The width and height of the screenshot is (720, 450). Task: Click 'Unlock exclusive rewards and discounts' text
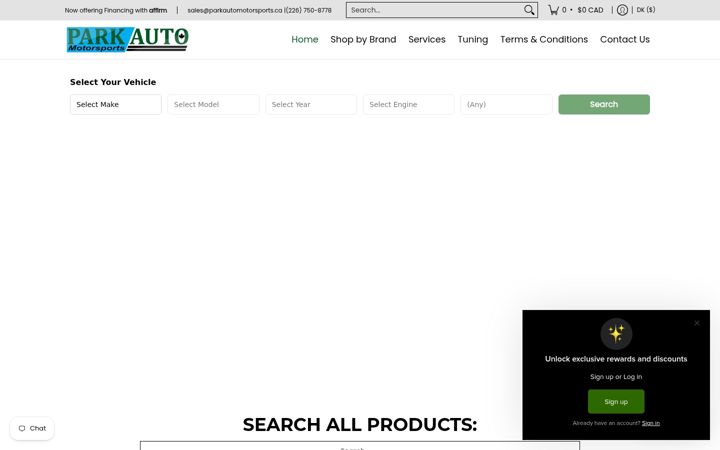pyautogui.click(x=616, y=359)
